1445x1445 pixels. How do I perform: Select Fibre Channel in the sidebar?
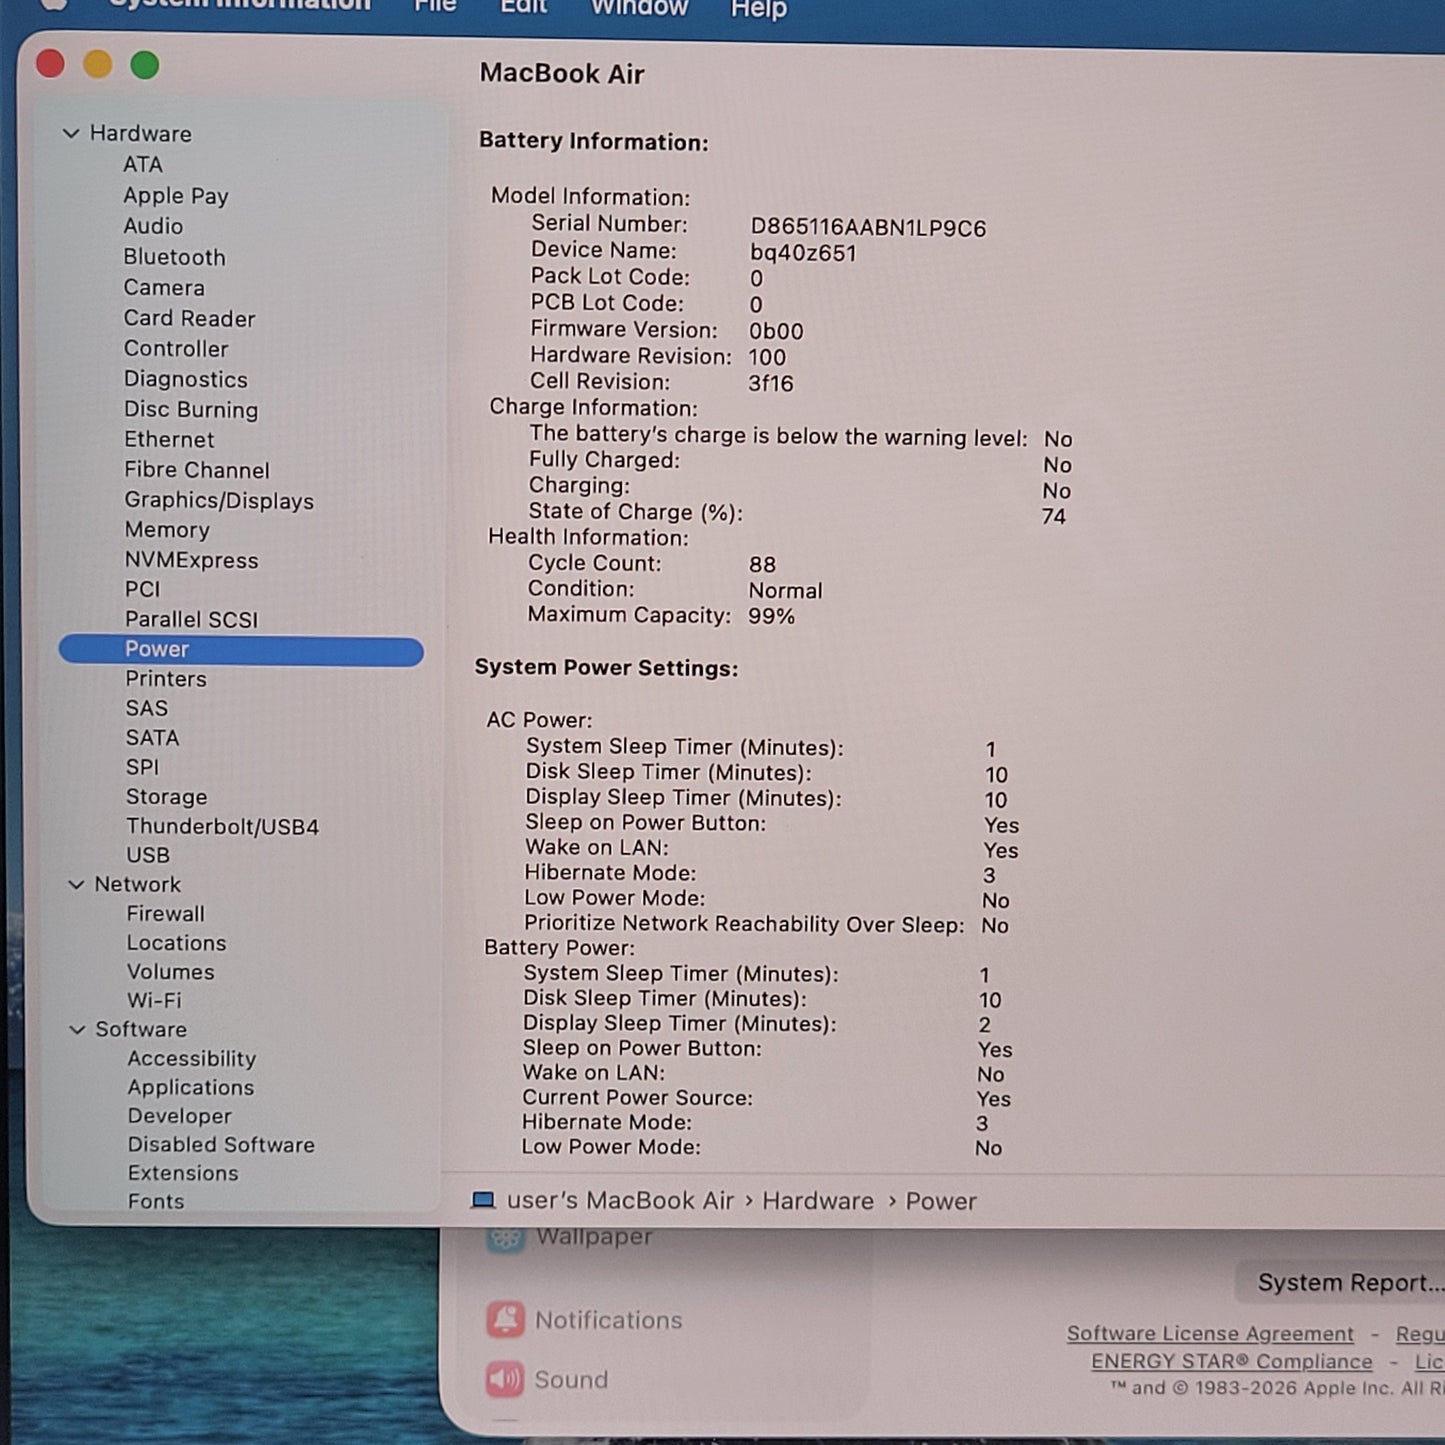click(197, 470)
